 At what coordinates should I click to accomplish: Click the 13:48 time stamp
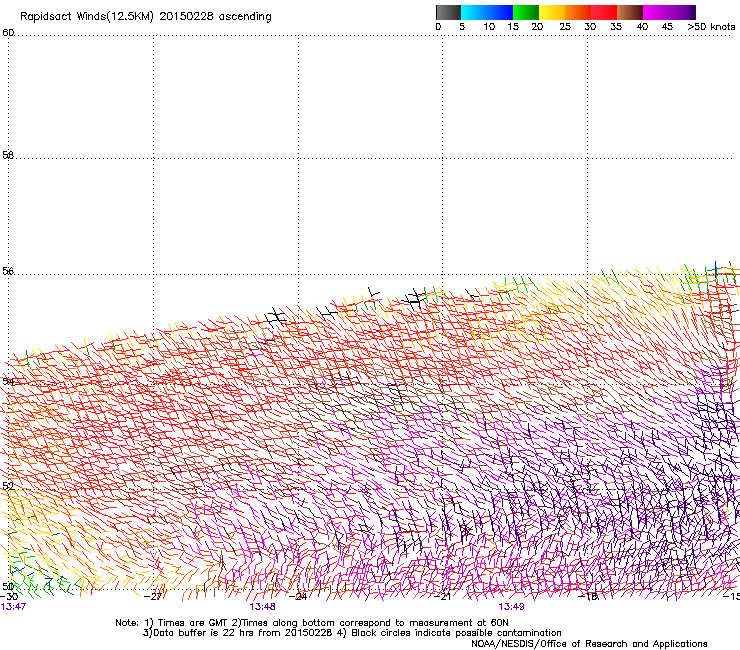(x=262, y=607)
